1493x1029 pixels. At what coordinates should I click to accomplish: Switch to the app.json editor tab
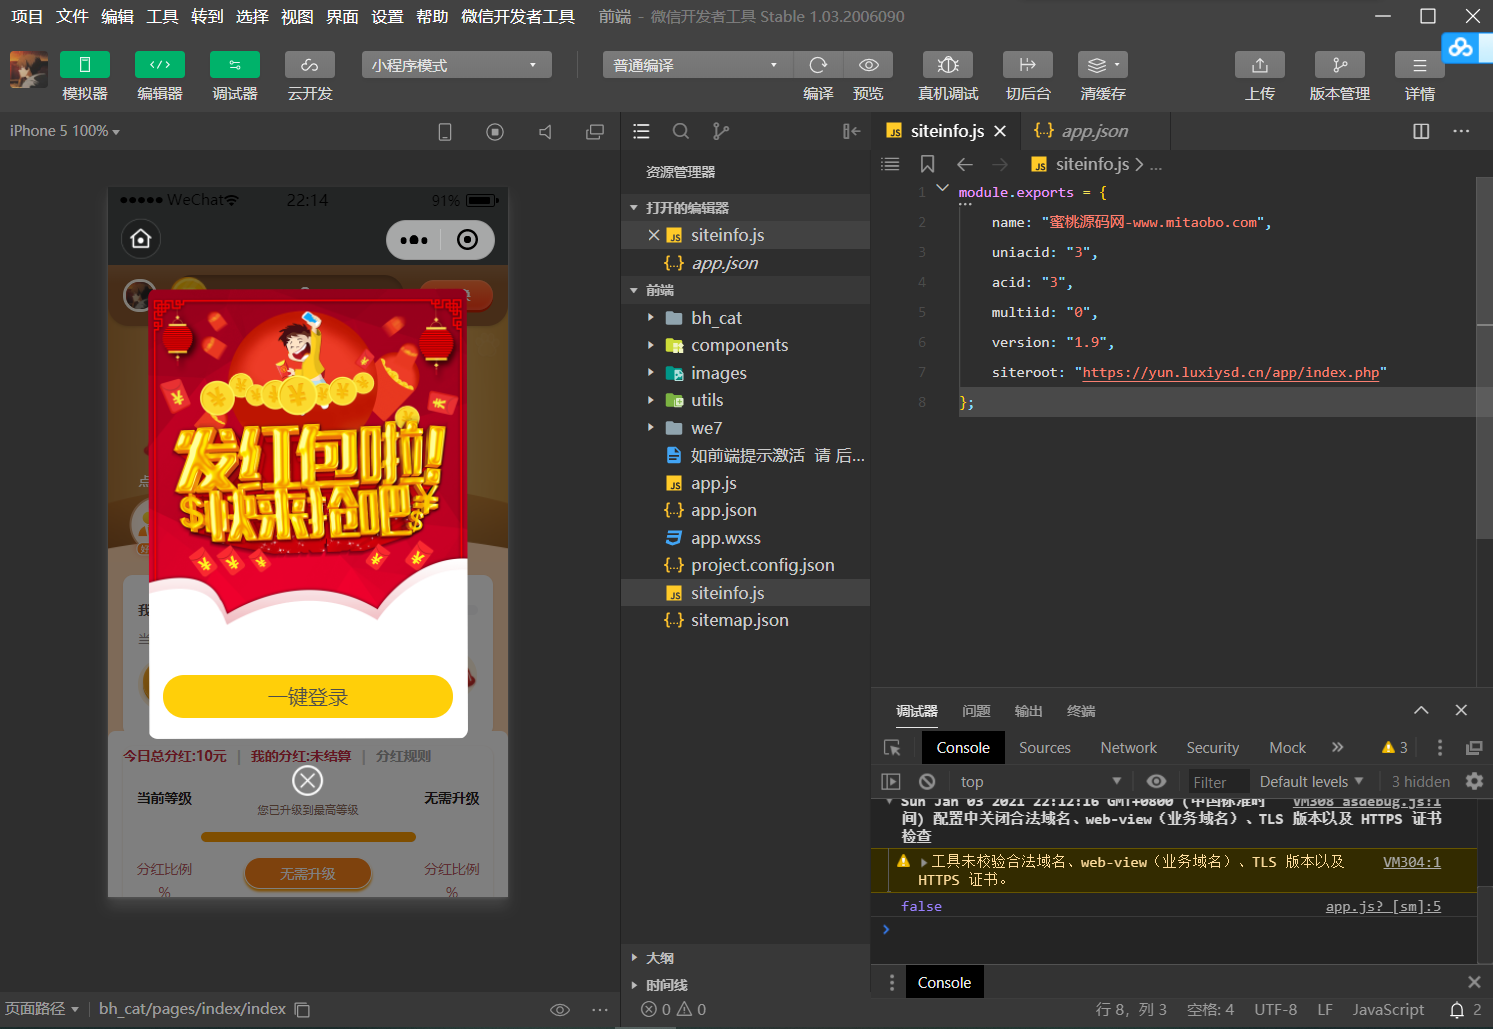pyautogui.click(x=1094, y=131)
